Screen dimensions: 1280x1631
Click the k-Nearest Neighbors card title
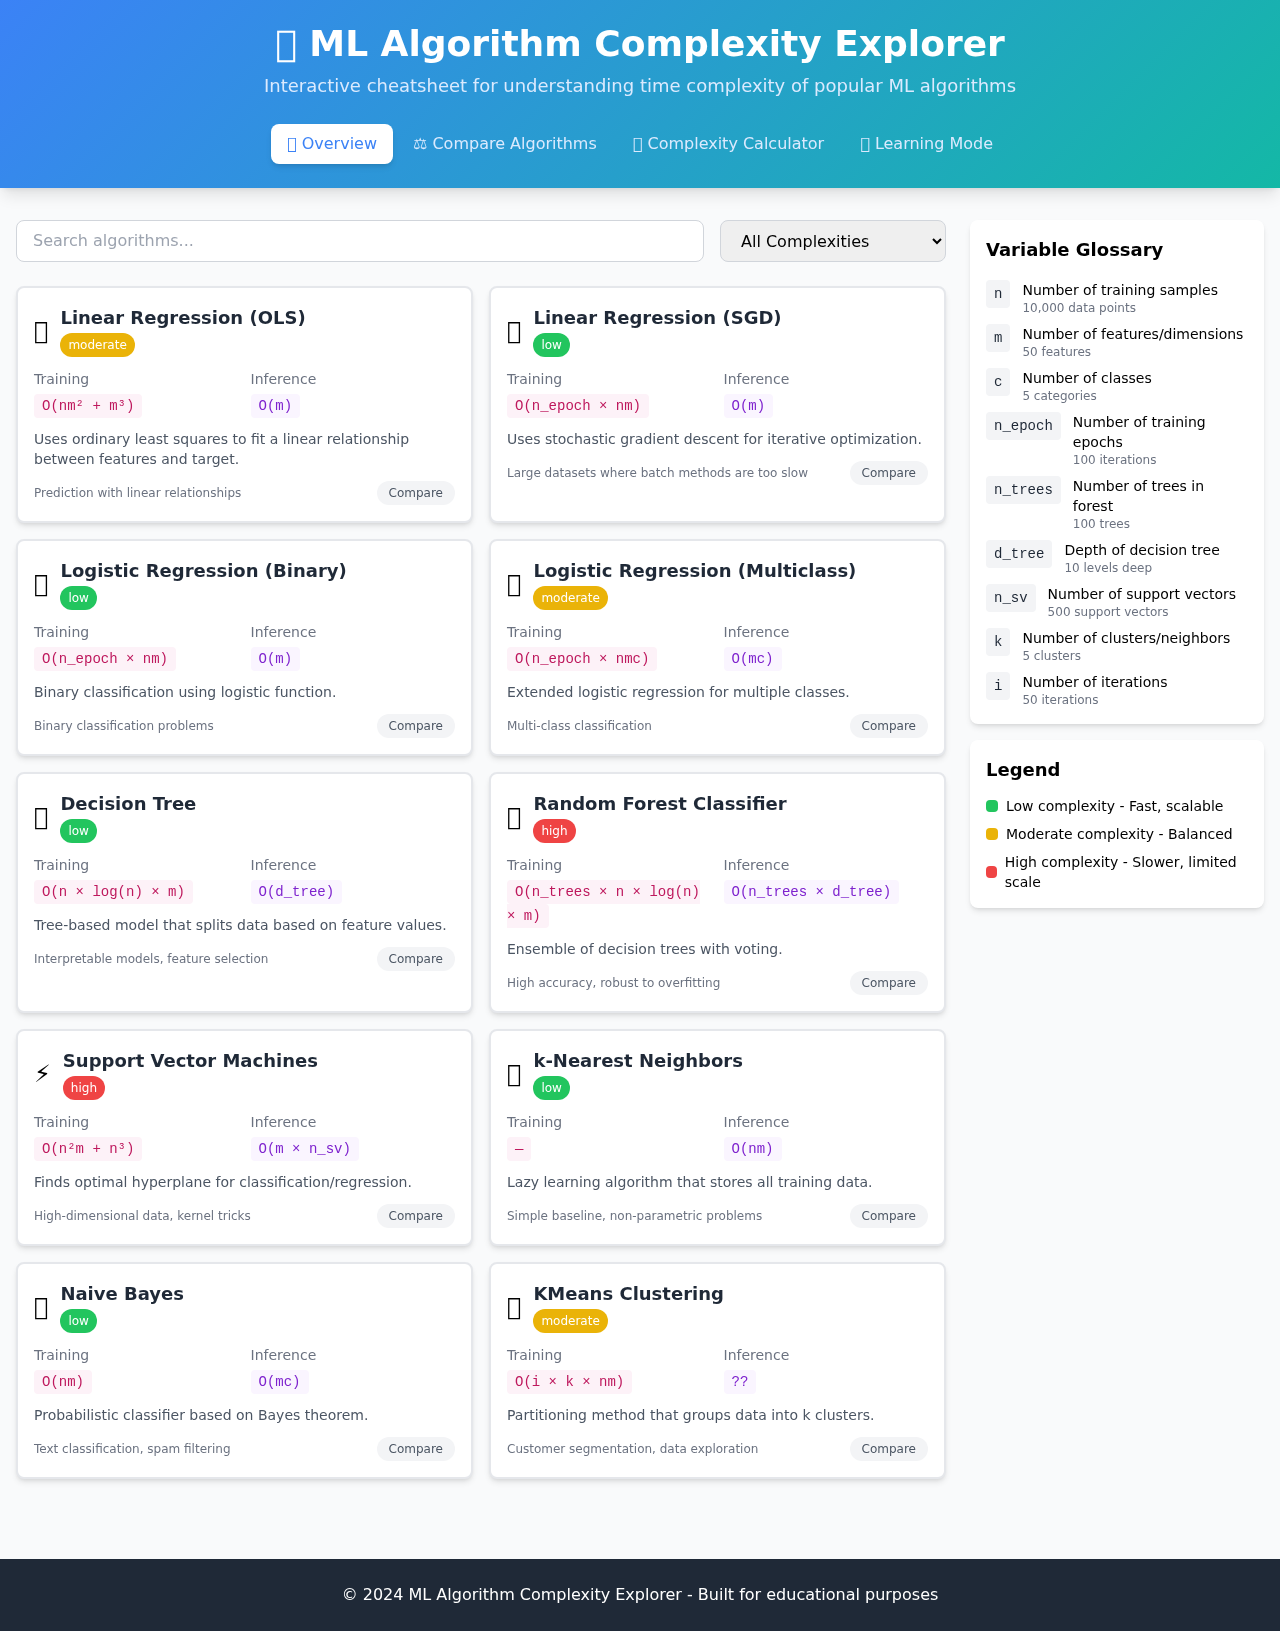[638, 1061]
